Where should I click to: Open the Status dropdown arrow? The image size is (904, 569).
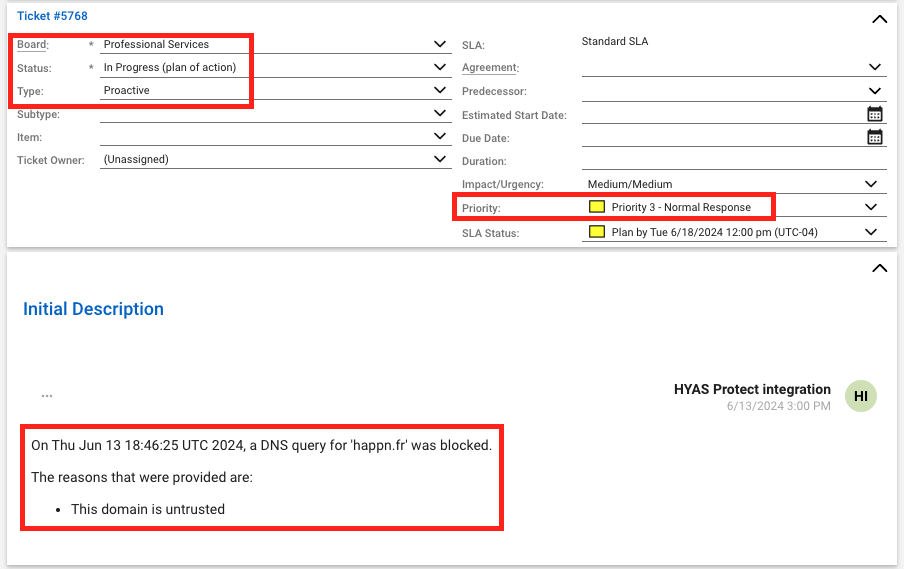click(x=440, y=67)
